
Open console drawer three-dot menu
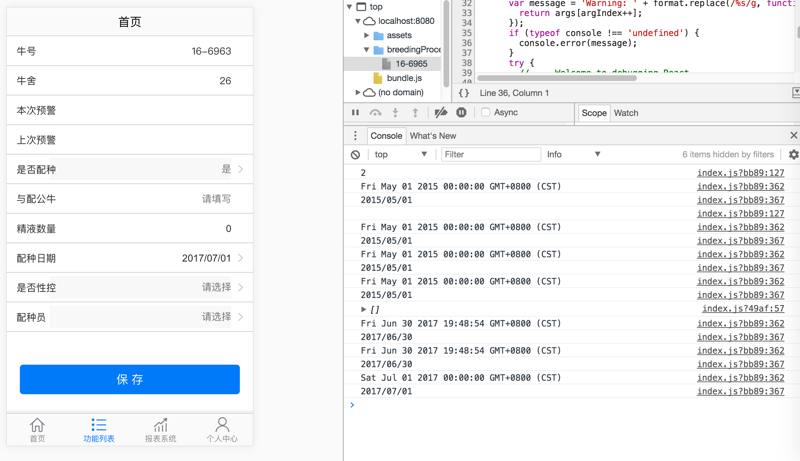coord(356,136)
